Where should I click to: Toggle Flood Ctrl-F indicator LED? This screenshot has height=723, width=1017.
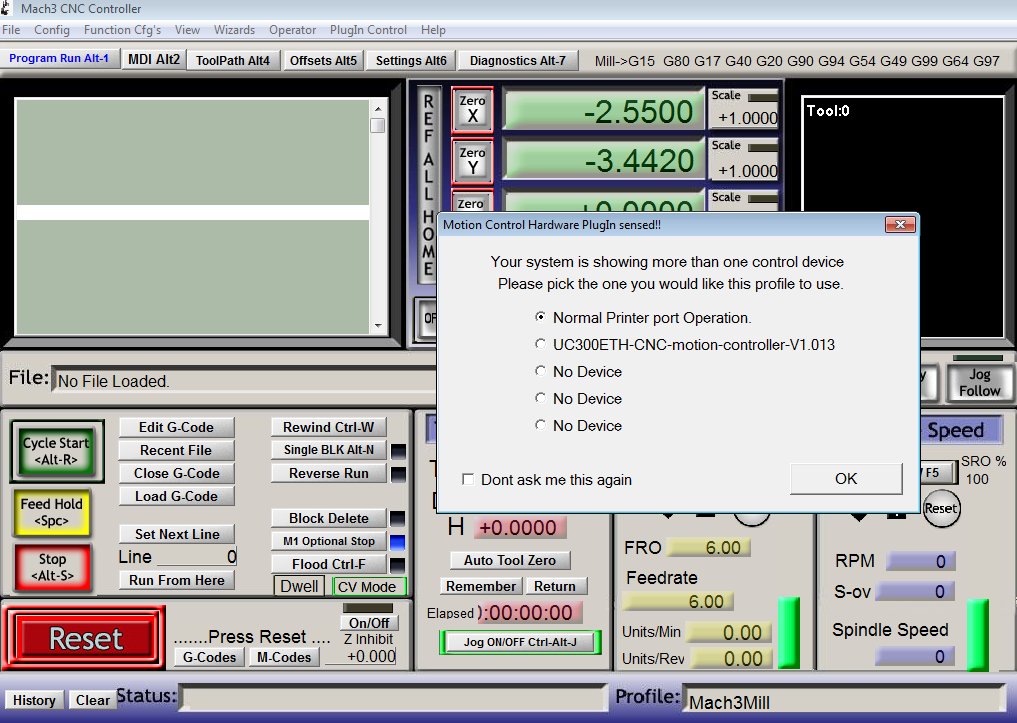[x=398, y=565]
